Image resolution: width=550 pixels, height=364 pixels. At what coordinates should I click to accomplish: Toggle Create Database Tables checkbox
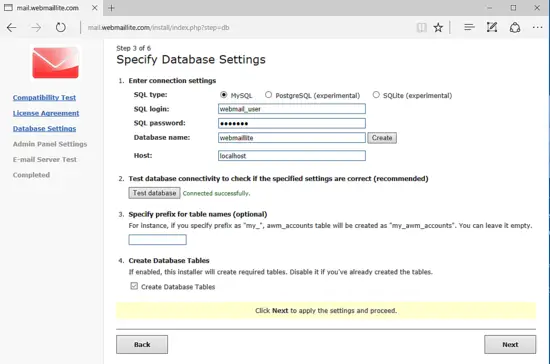point(134,286)
